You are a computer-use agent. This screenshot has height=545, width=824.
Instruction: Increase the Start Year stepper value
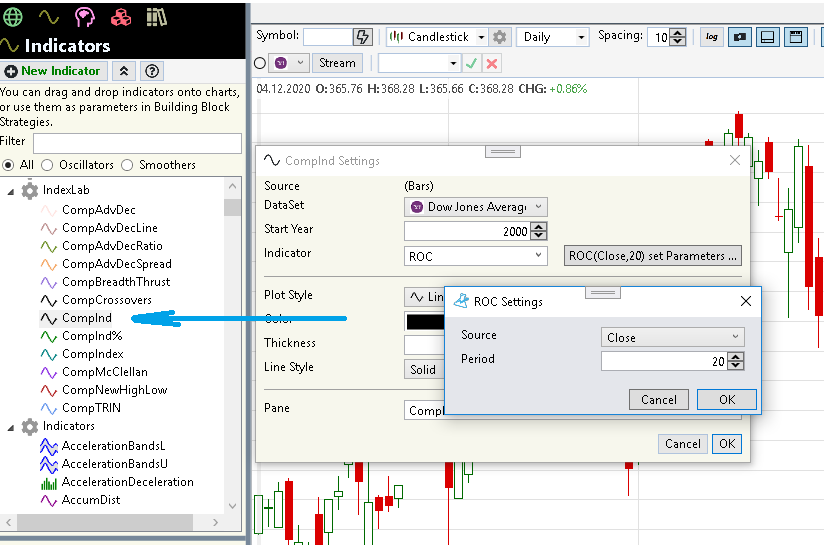[539, 227]
